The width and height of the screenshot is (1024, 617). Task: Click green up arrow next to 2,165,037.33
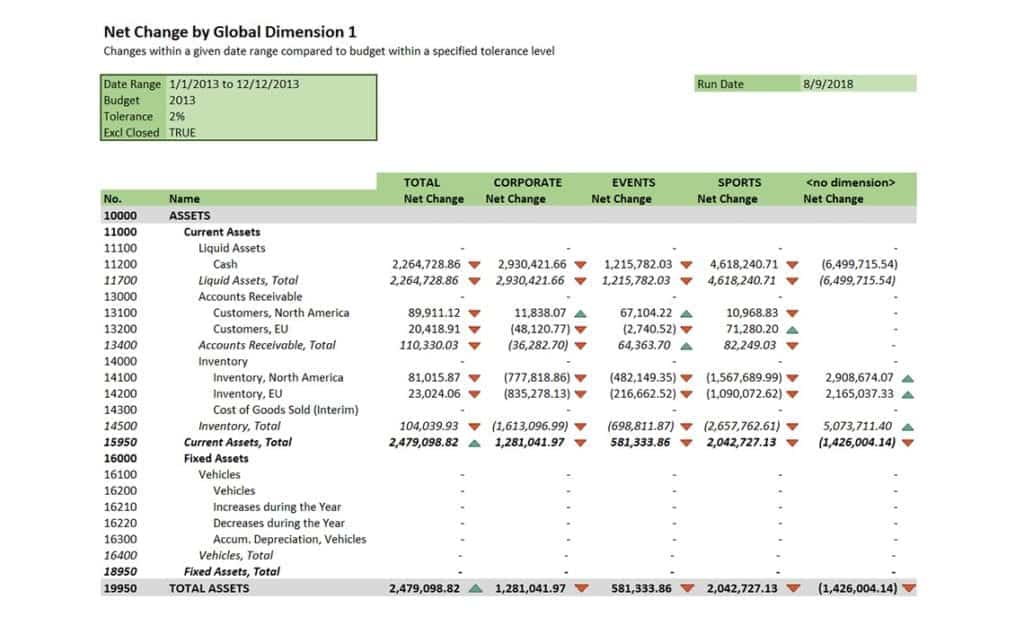(x=907, y=394)
